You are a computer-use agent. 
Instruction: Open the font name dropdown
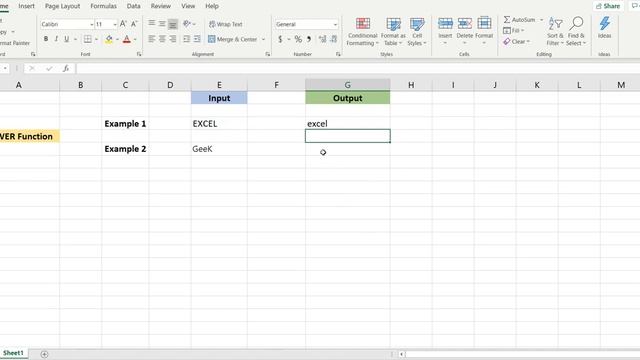click(x=91, y=24)
